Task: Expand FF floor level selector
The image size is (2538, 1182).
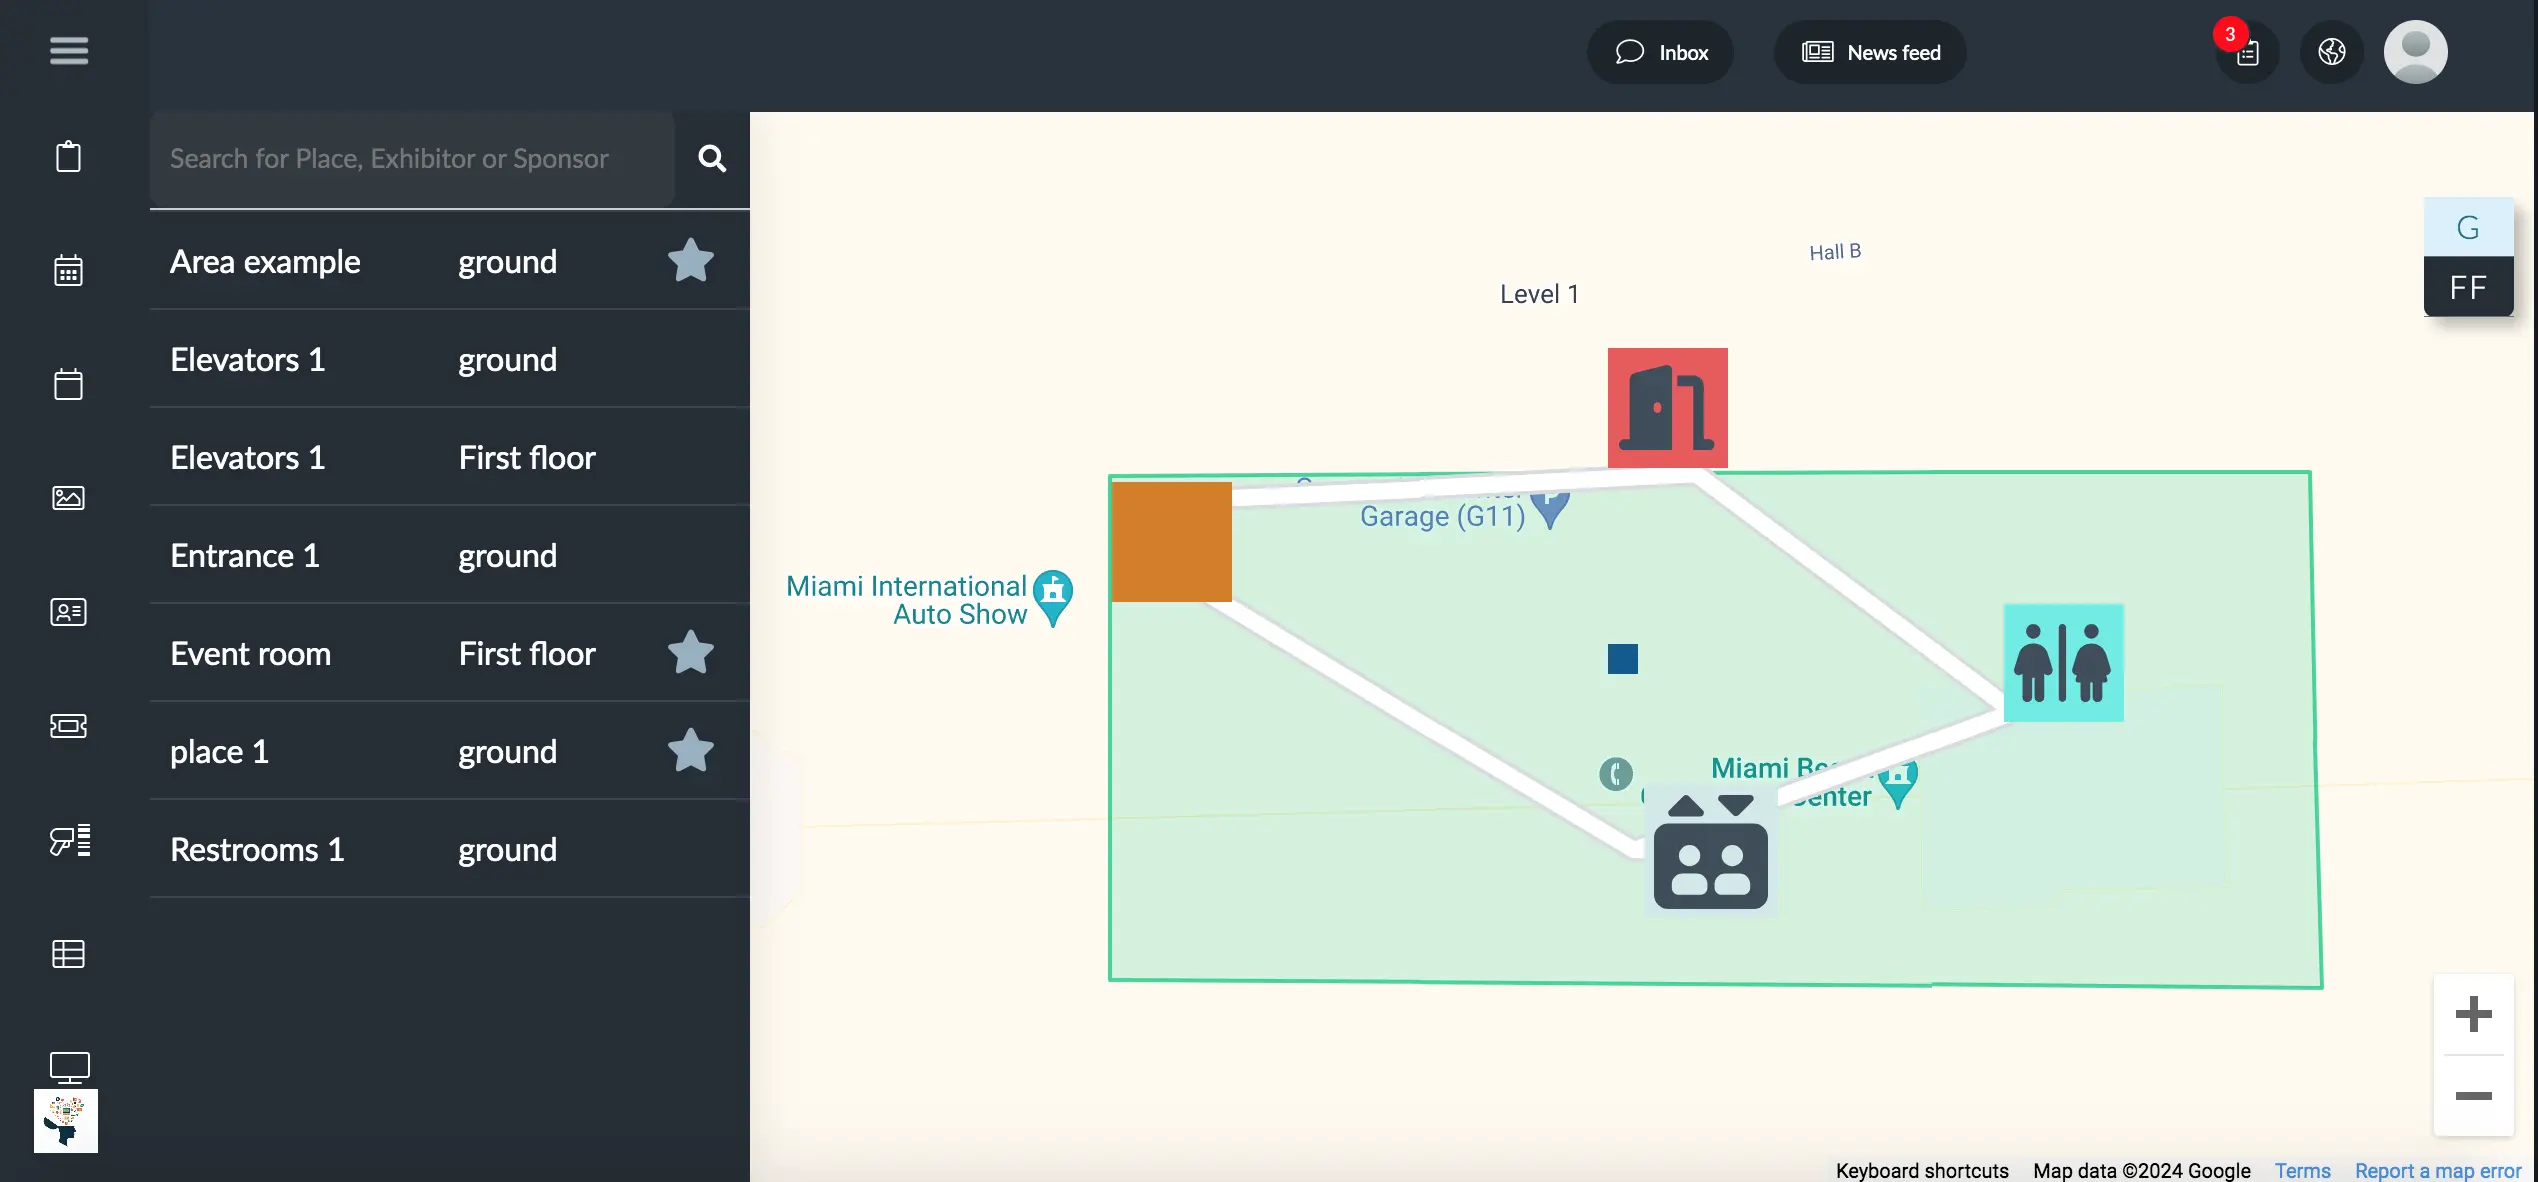Action: pos(2467,288)
